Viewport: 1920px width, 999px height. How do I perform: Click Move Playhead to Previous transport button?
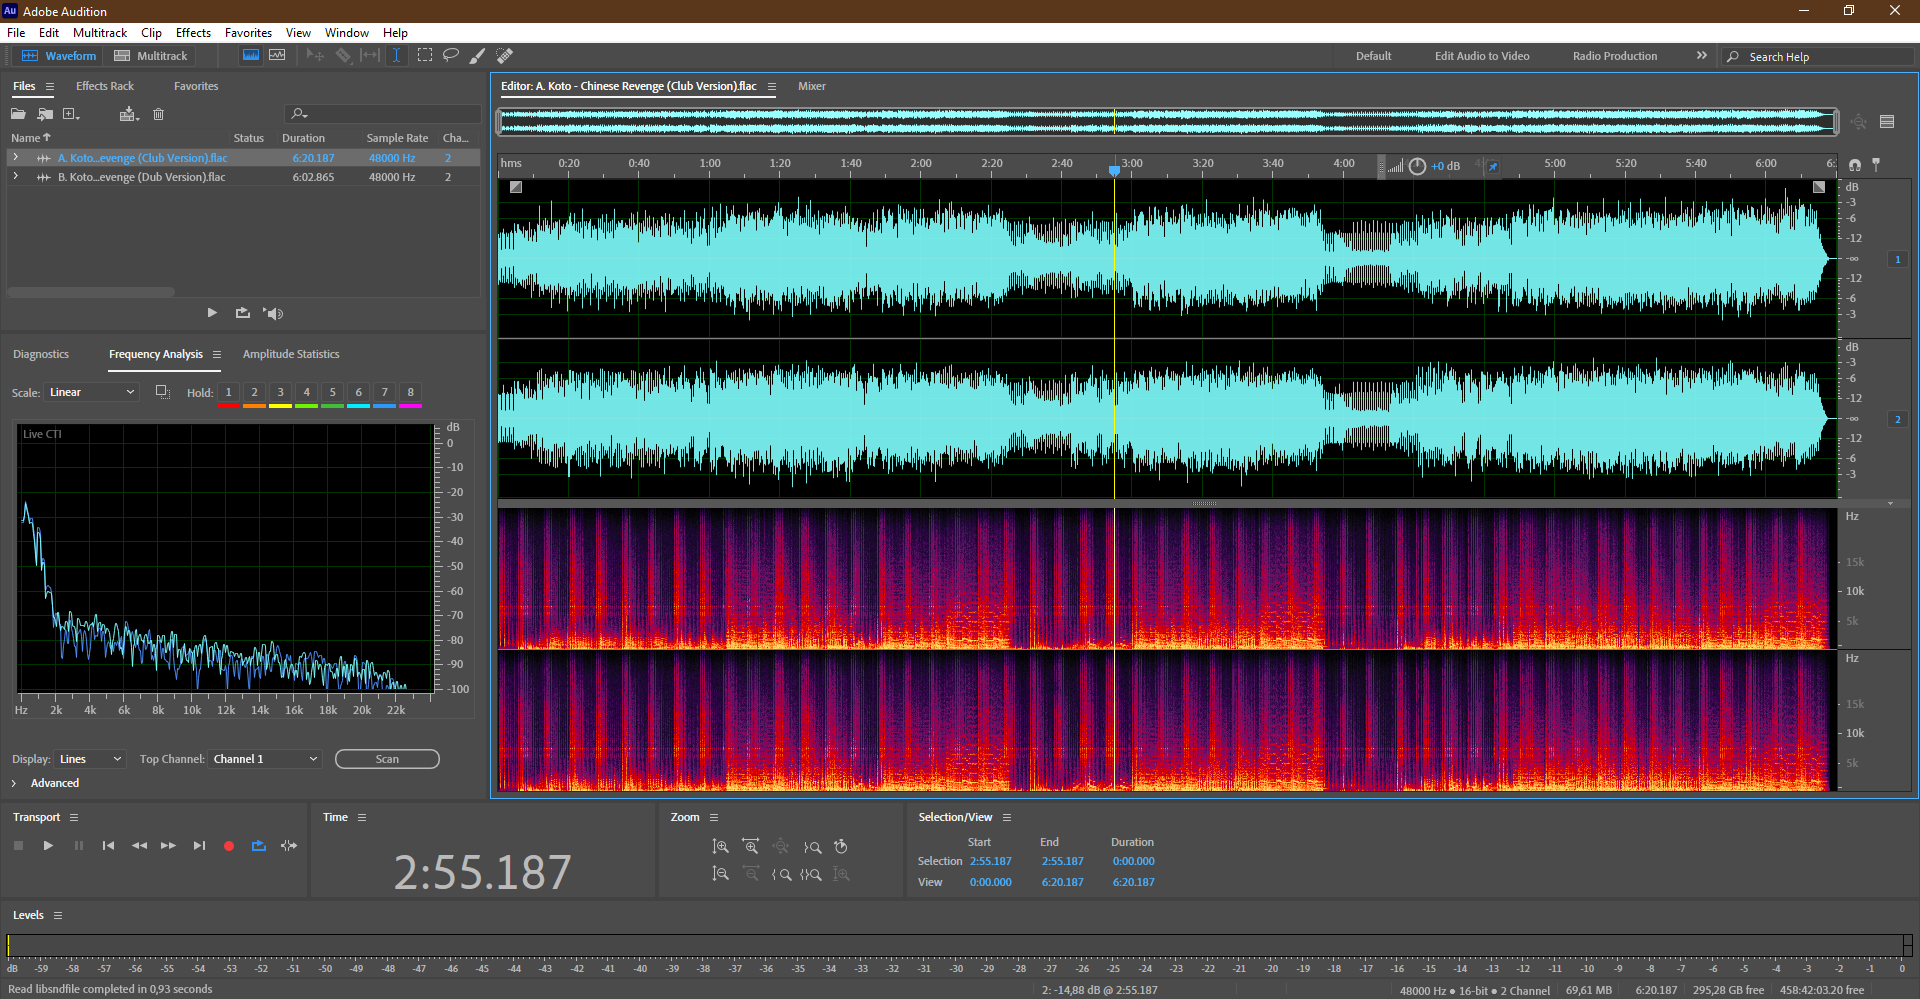pyautogui.click(x=108, y=846)
